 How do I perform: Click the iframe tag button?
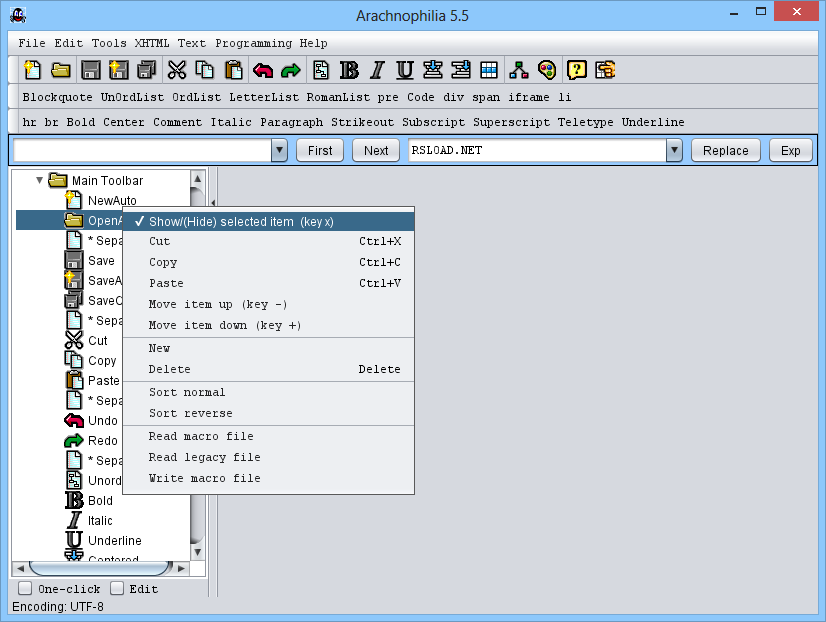(528, 97)
